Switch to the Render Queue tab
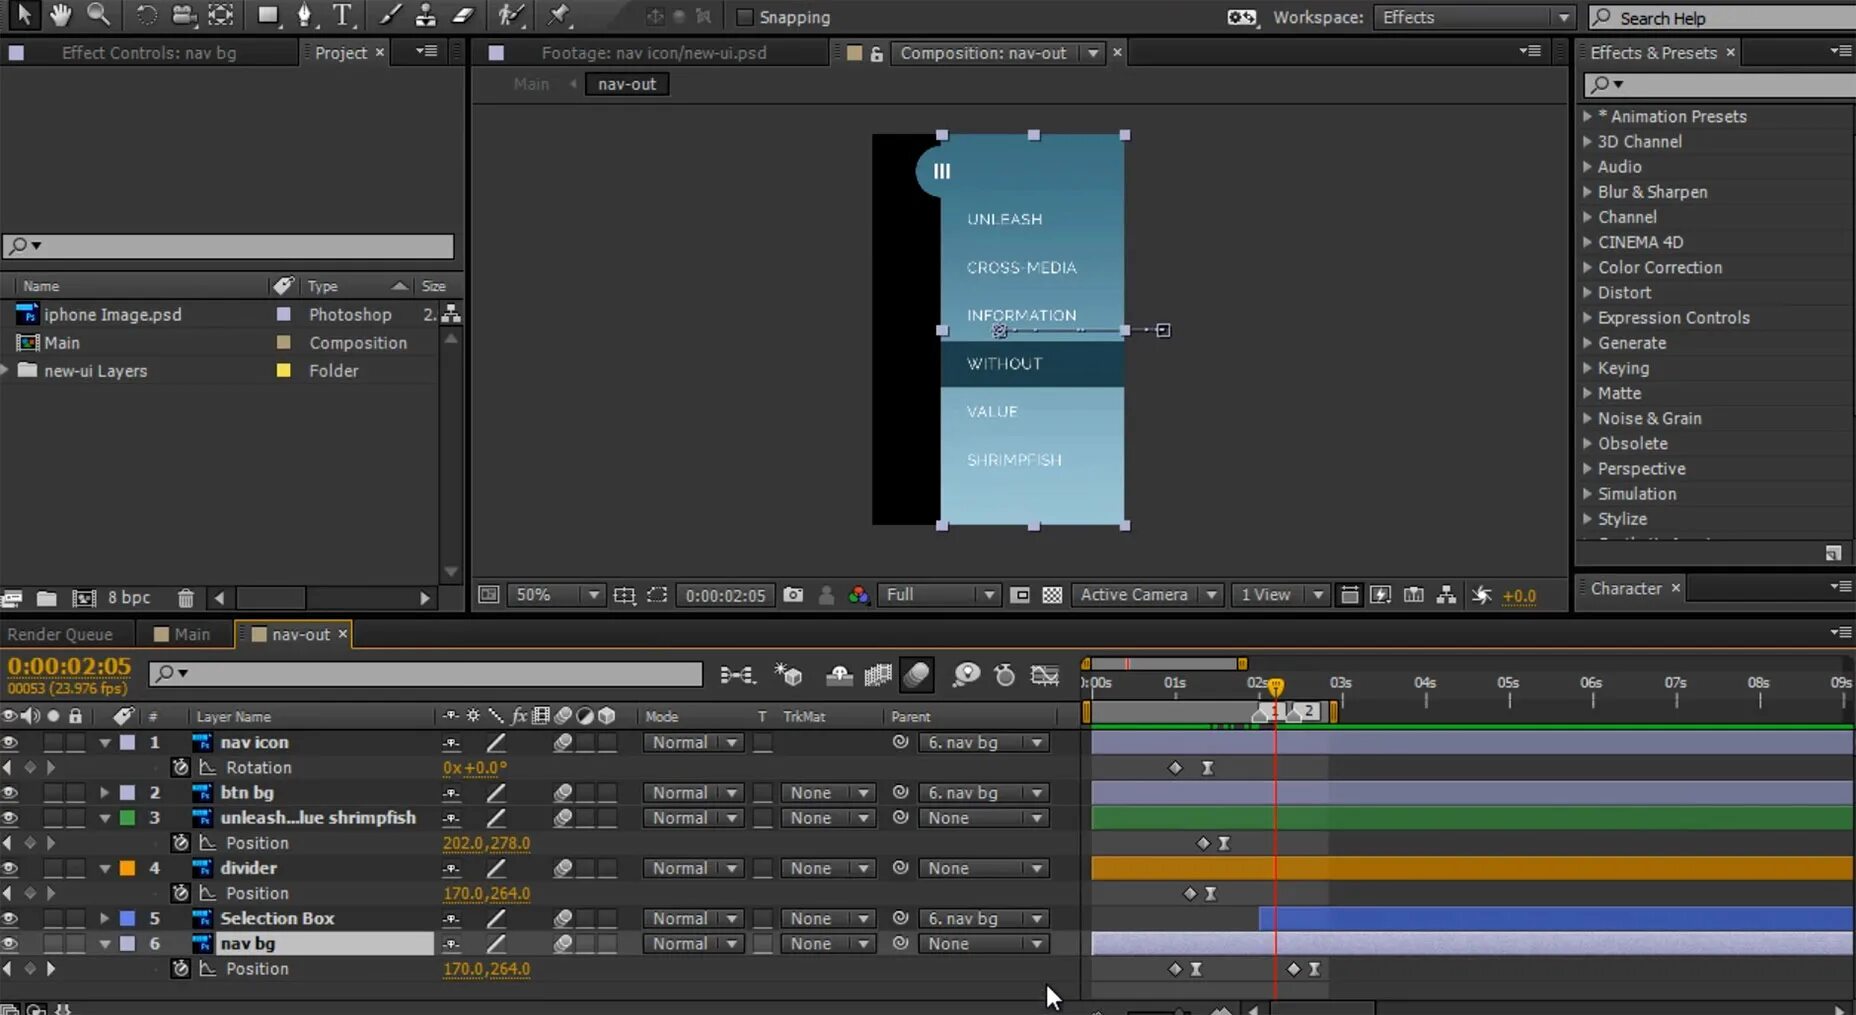The image size is (1856, 1015). click(60, 634)
